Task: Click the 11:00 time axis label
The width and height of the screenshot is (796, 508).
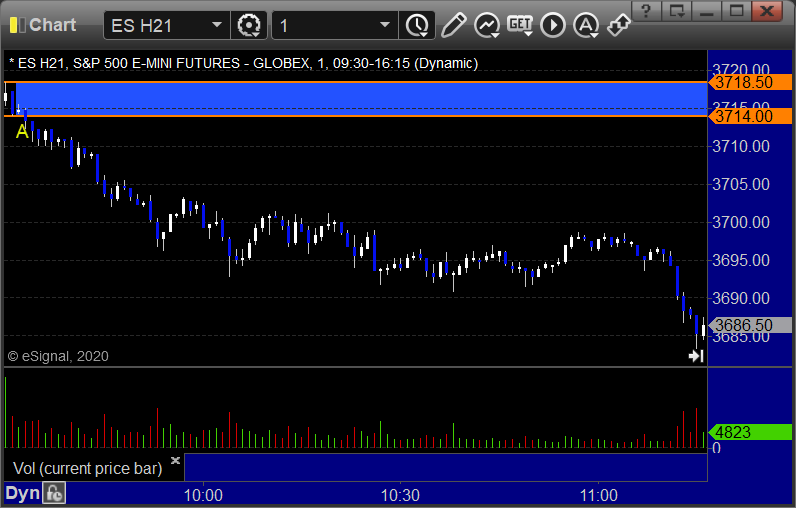Action: 598,495
